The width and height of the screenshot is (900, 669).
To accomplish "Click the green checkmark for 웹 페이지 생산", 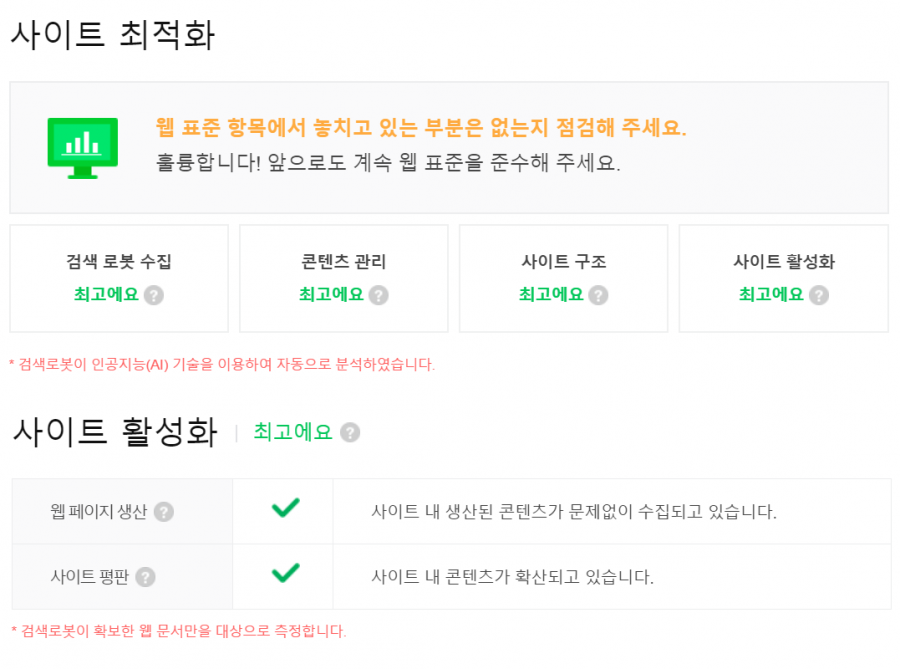I will click(285, 507).
